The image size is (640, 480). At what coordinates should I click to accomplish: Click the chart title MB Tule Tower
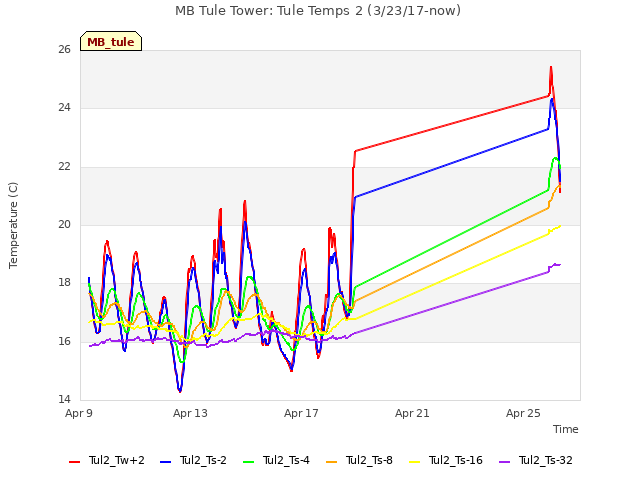318,11
